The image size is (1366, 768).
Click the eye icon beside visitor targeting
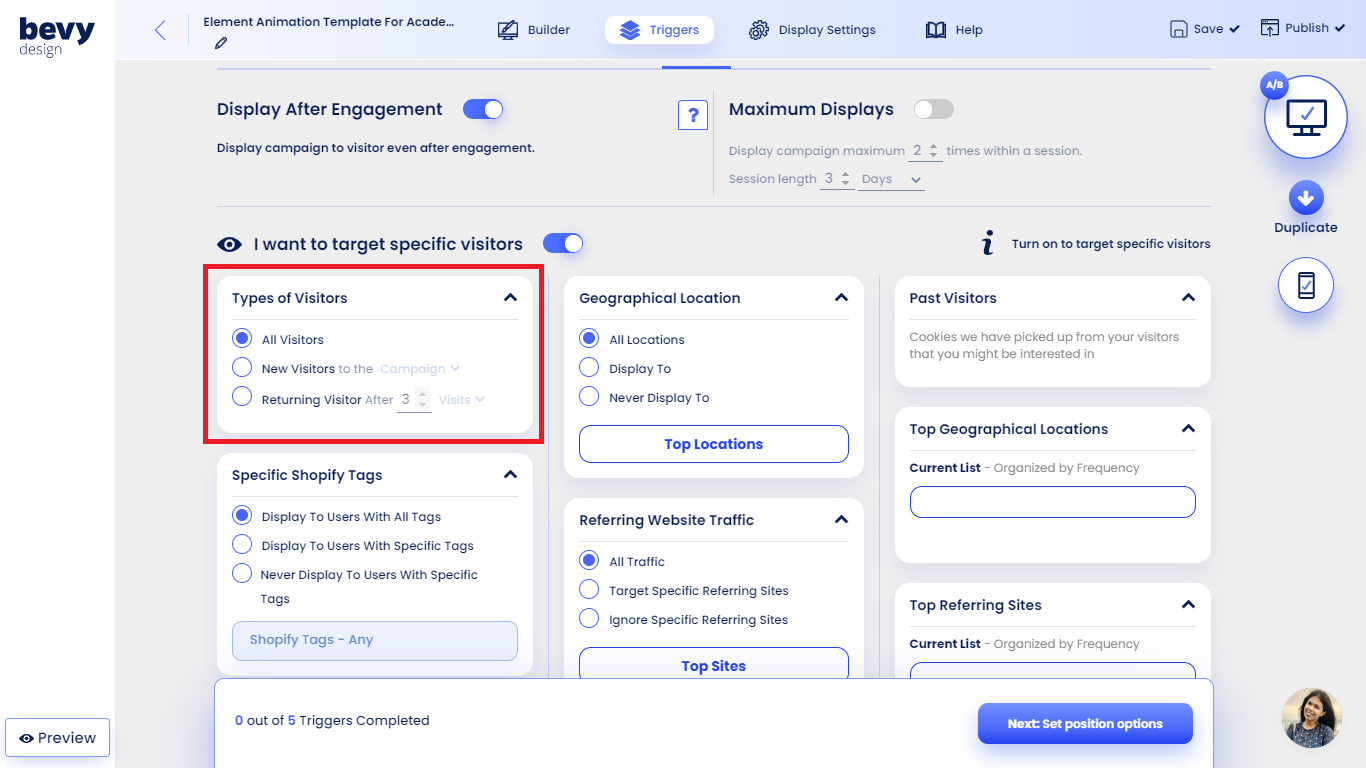pos(229,243)
